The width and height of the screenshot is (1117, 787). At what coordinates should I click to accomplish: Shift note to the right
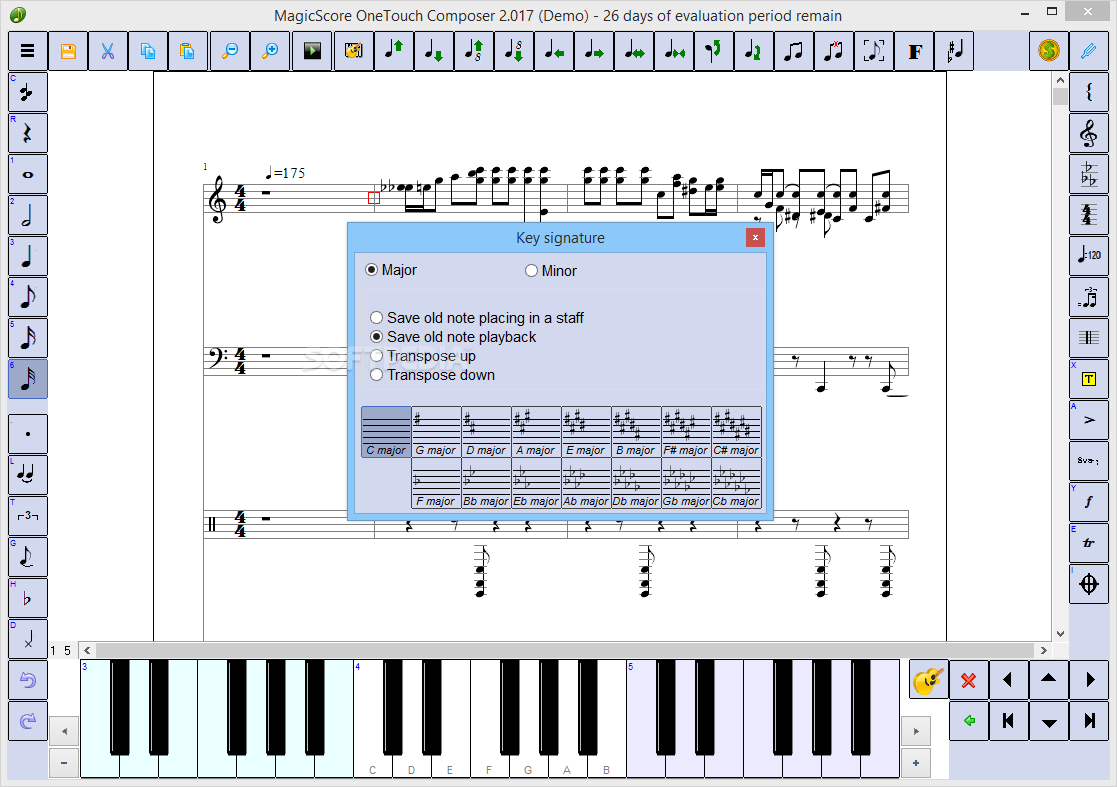(x=593, y=51)
